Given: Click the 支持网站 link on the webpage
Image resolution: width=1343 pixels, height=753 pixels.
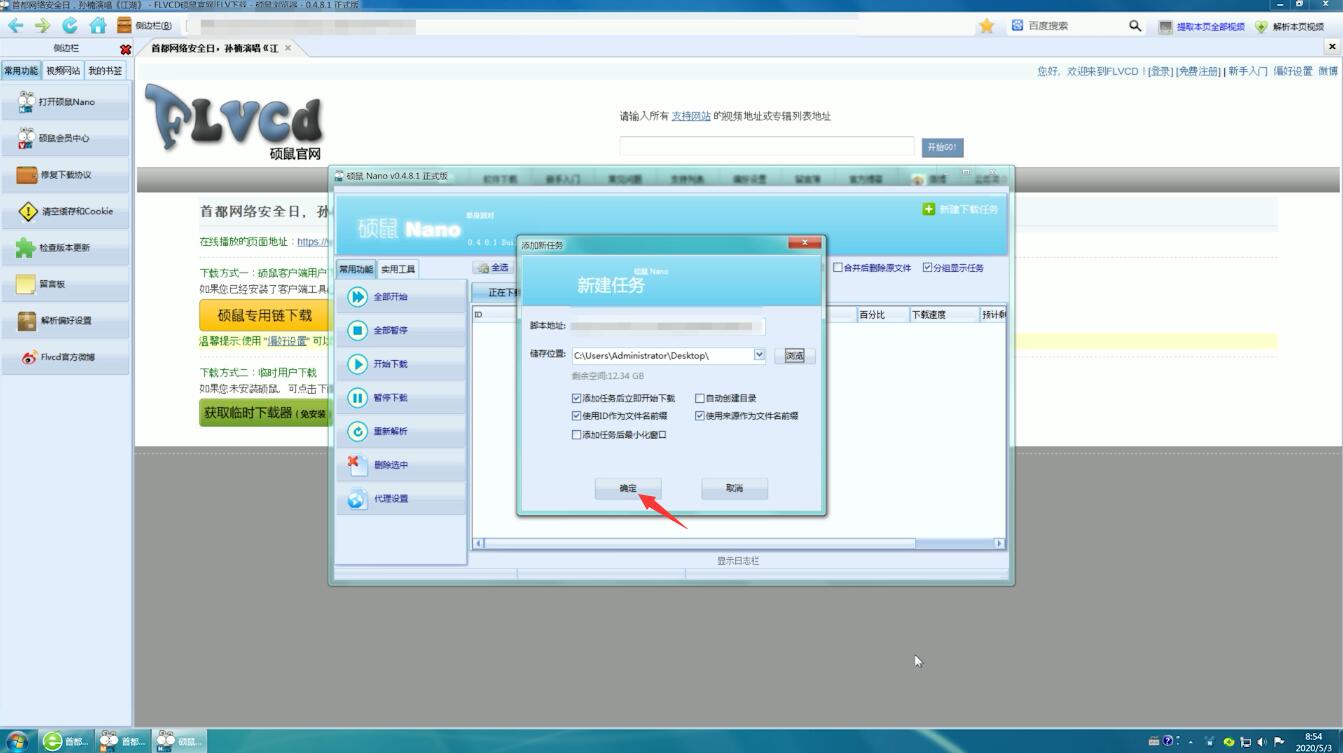Looking at the screenshot, I should [691, 116].
